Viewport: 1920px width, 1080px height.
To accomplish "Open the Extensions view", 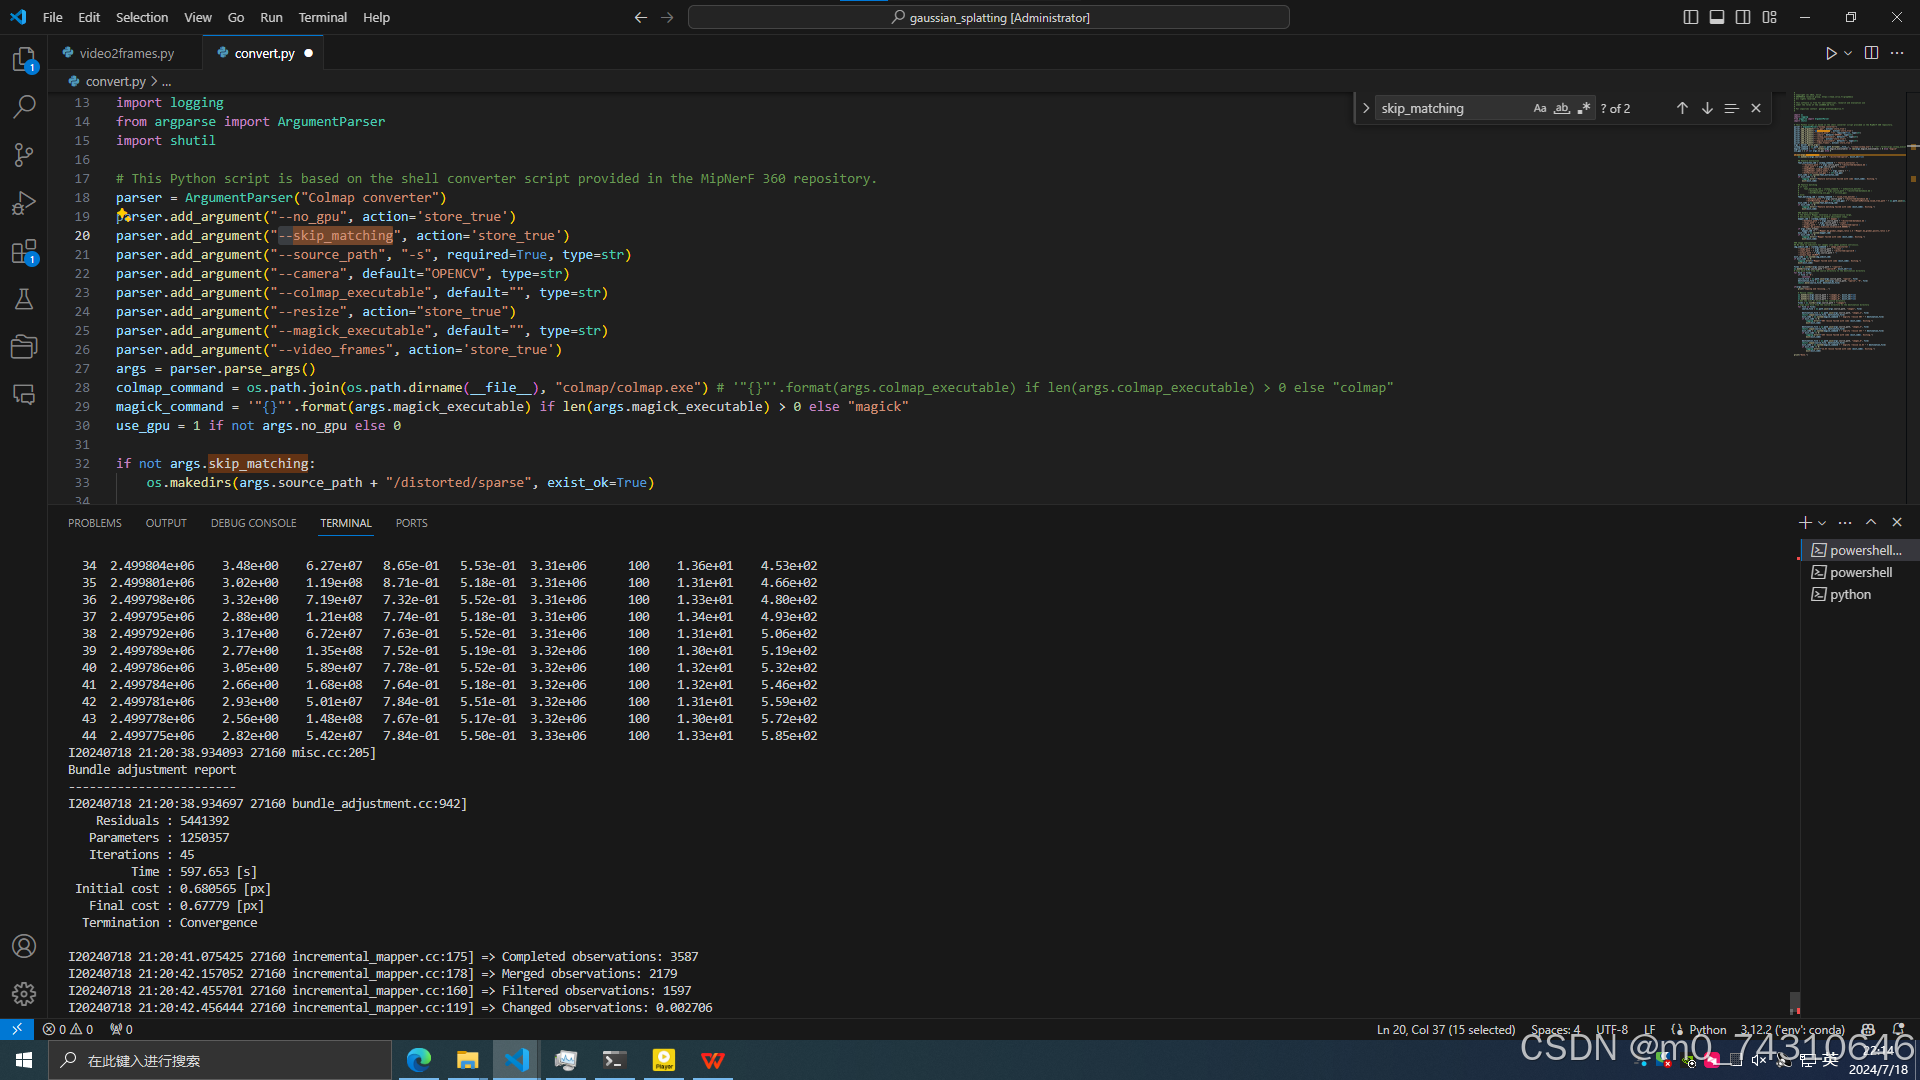I will pyautogui.click(x=24, y=251).
